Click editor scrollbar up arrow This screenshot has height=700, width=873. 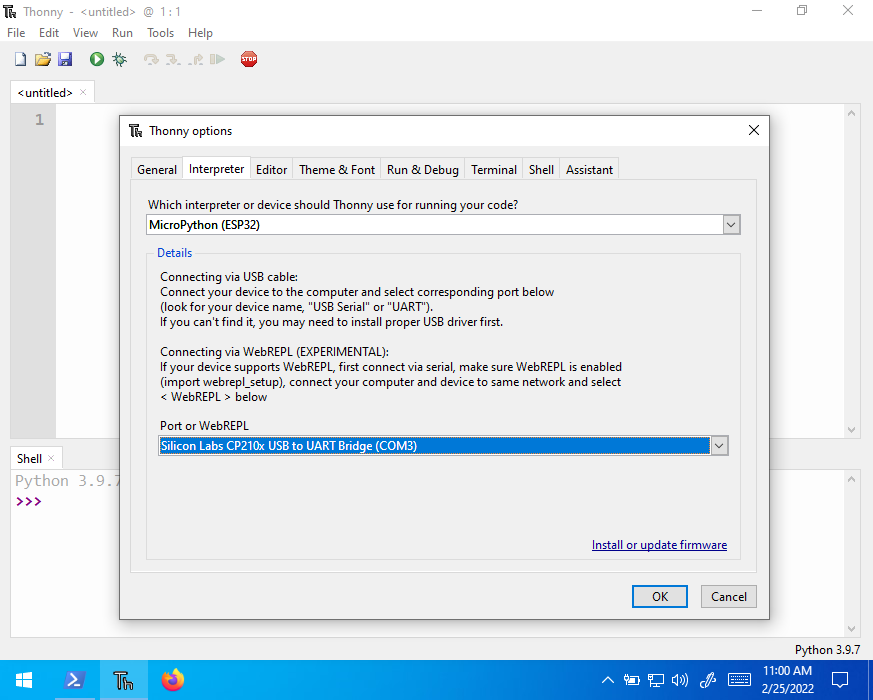pyautogui.click(x=851, y=113)
